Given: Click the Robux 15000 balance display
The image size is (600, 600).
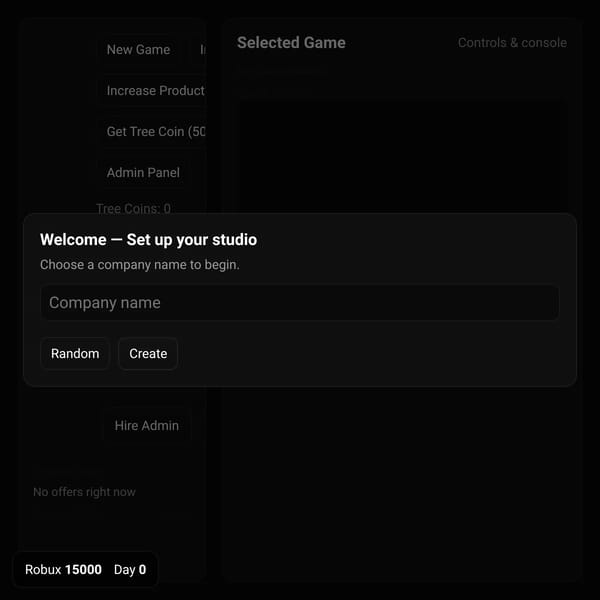Looking at the screenshot, I should click(x=63, y=569).
